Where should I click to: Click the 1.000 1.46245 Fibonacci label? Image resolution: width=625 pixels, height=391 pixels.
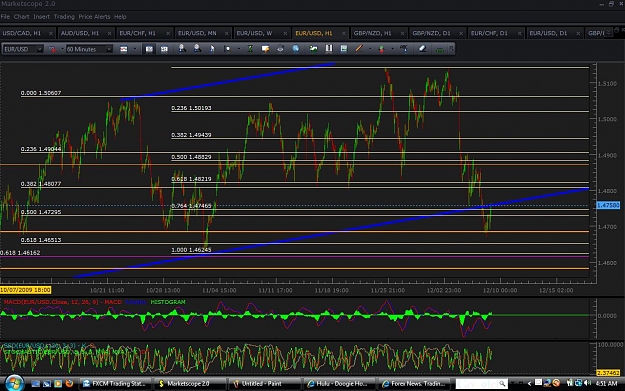(x=191, y=250)
